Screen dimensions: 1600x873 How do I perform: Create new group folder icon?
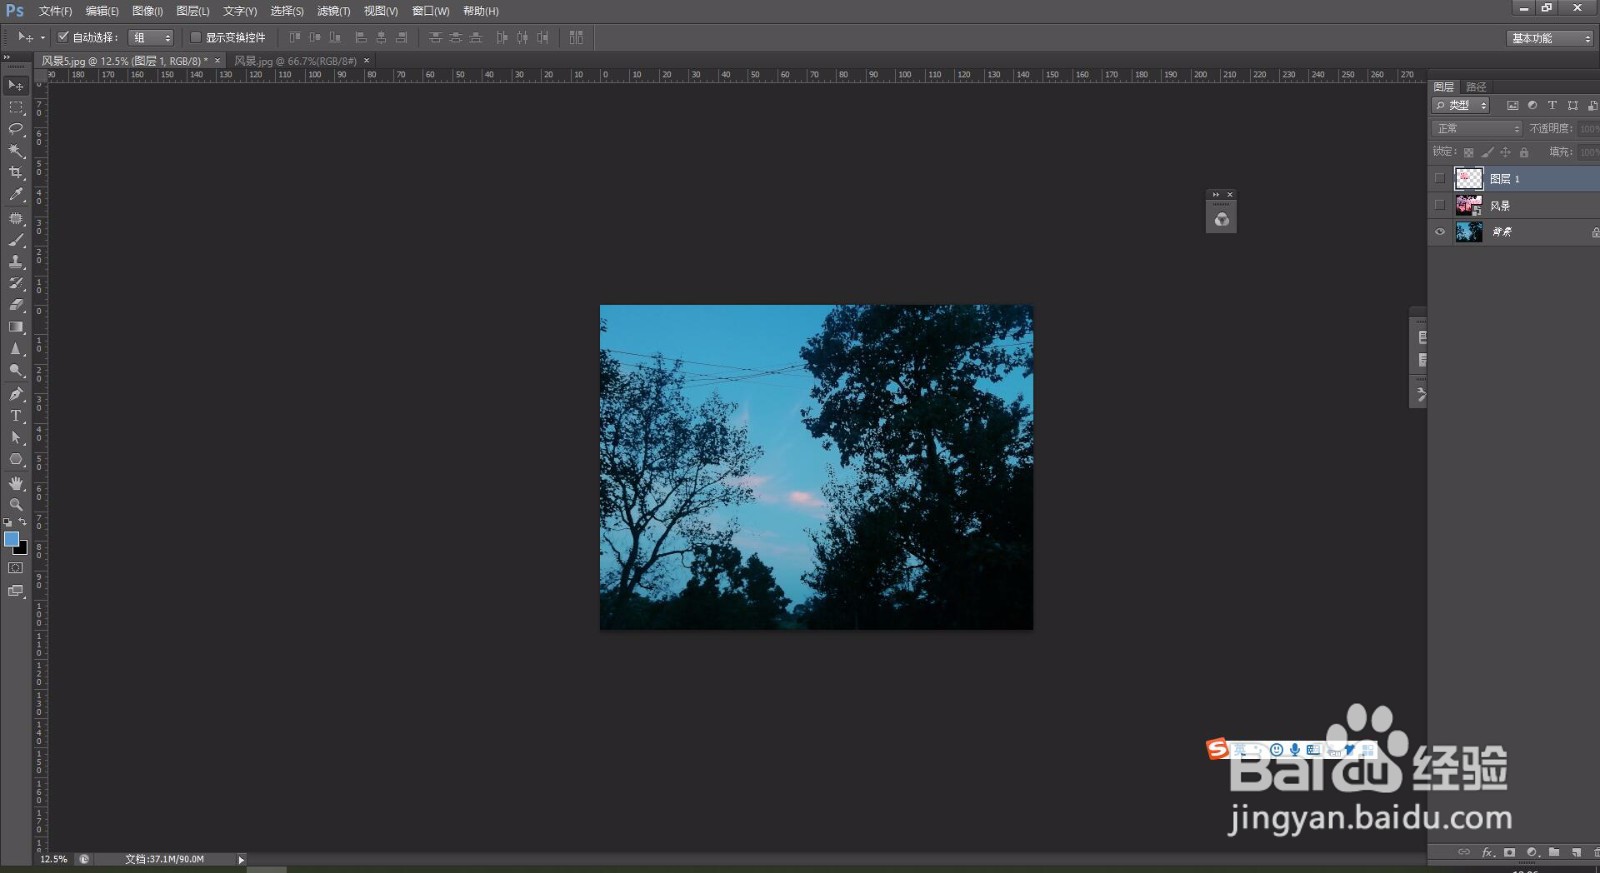point(1554,853)
